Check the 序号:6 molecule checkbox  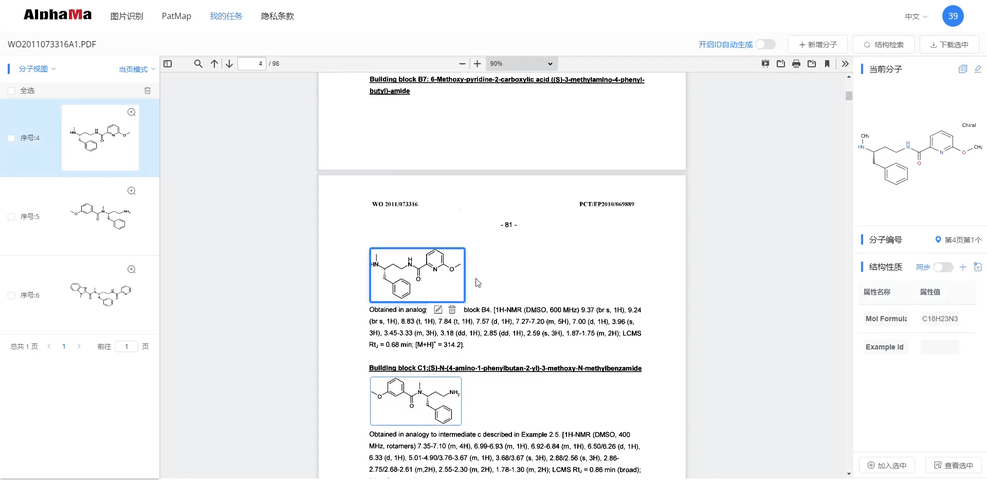11,295
